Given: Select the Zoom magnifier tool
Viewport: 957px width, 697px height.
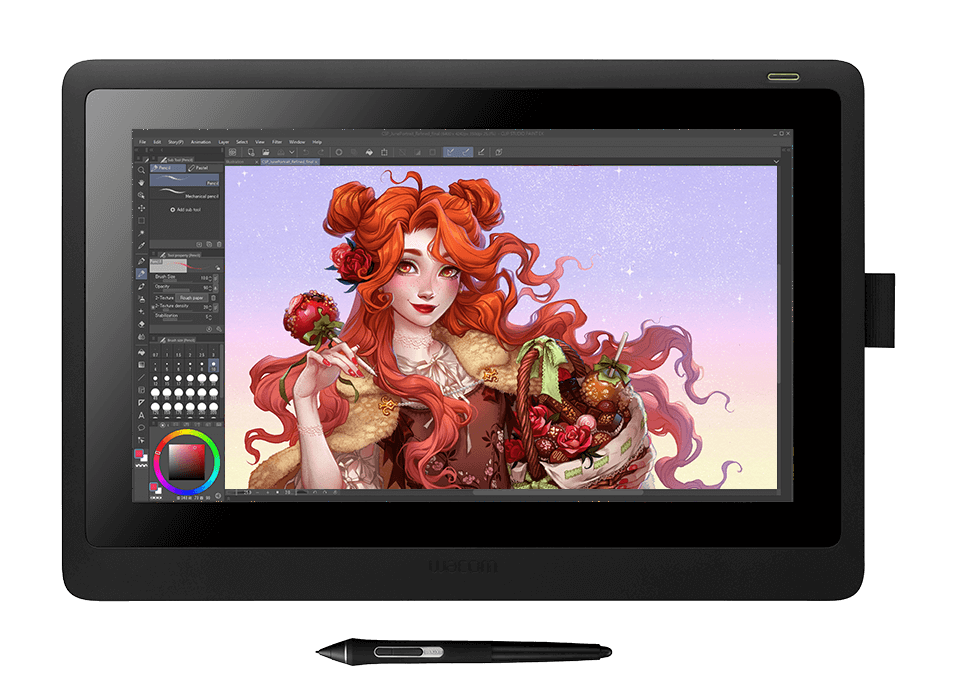Looking at the screenshot, I should (x=142, y=171).
